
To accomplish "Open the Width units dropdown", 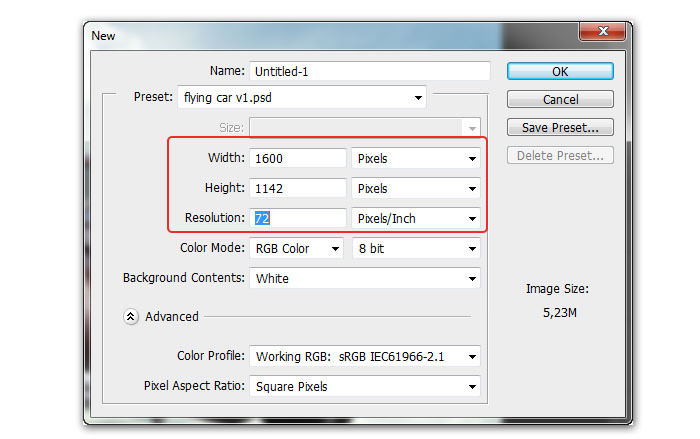I will pyautogui.click(x=416, y=159).
